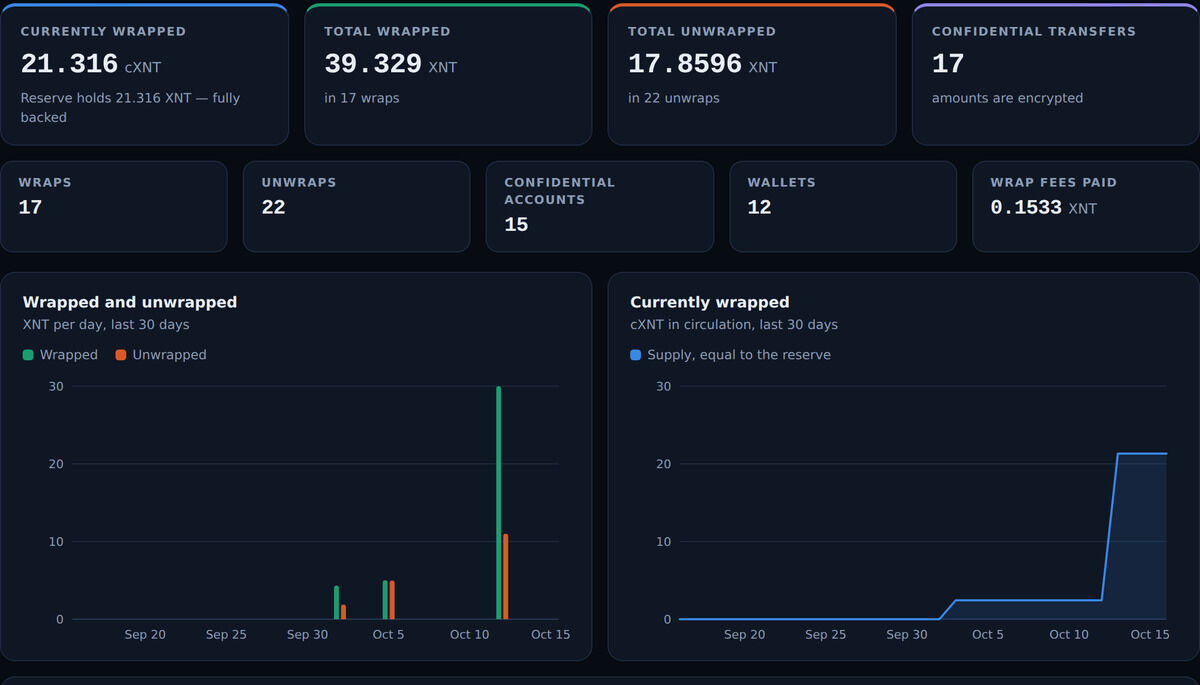
Task: Click the Wallets count 12
Action: 759,208
